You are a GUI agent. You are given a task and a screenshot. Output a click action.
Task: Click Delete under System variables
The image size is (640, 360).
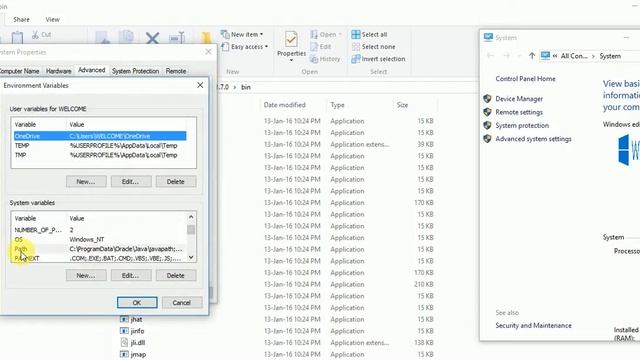tap(176, 276)
